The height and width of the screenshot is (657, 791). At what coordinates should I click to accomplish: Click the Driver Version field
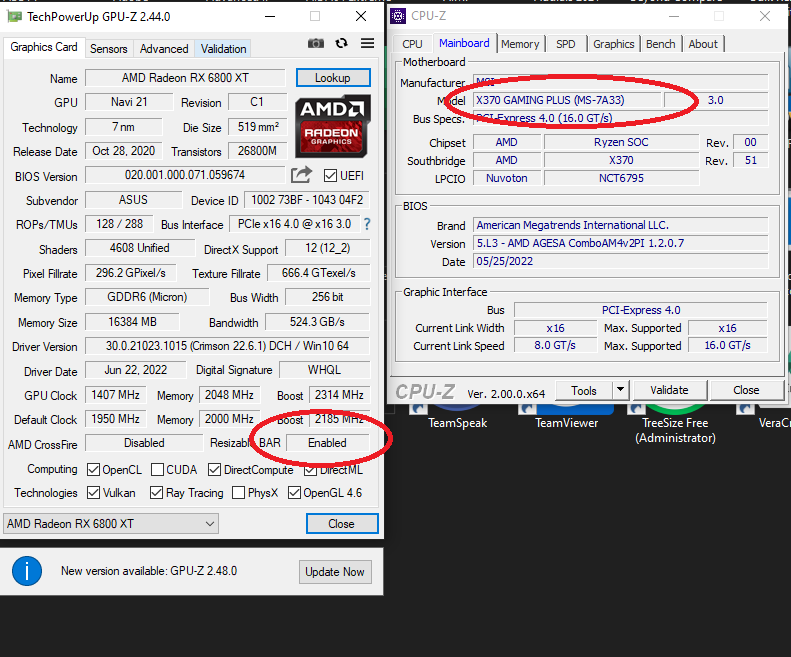click(228, 346)
